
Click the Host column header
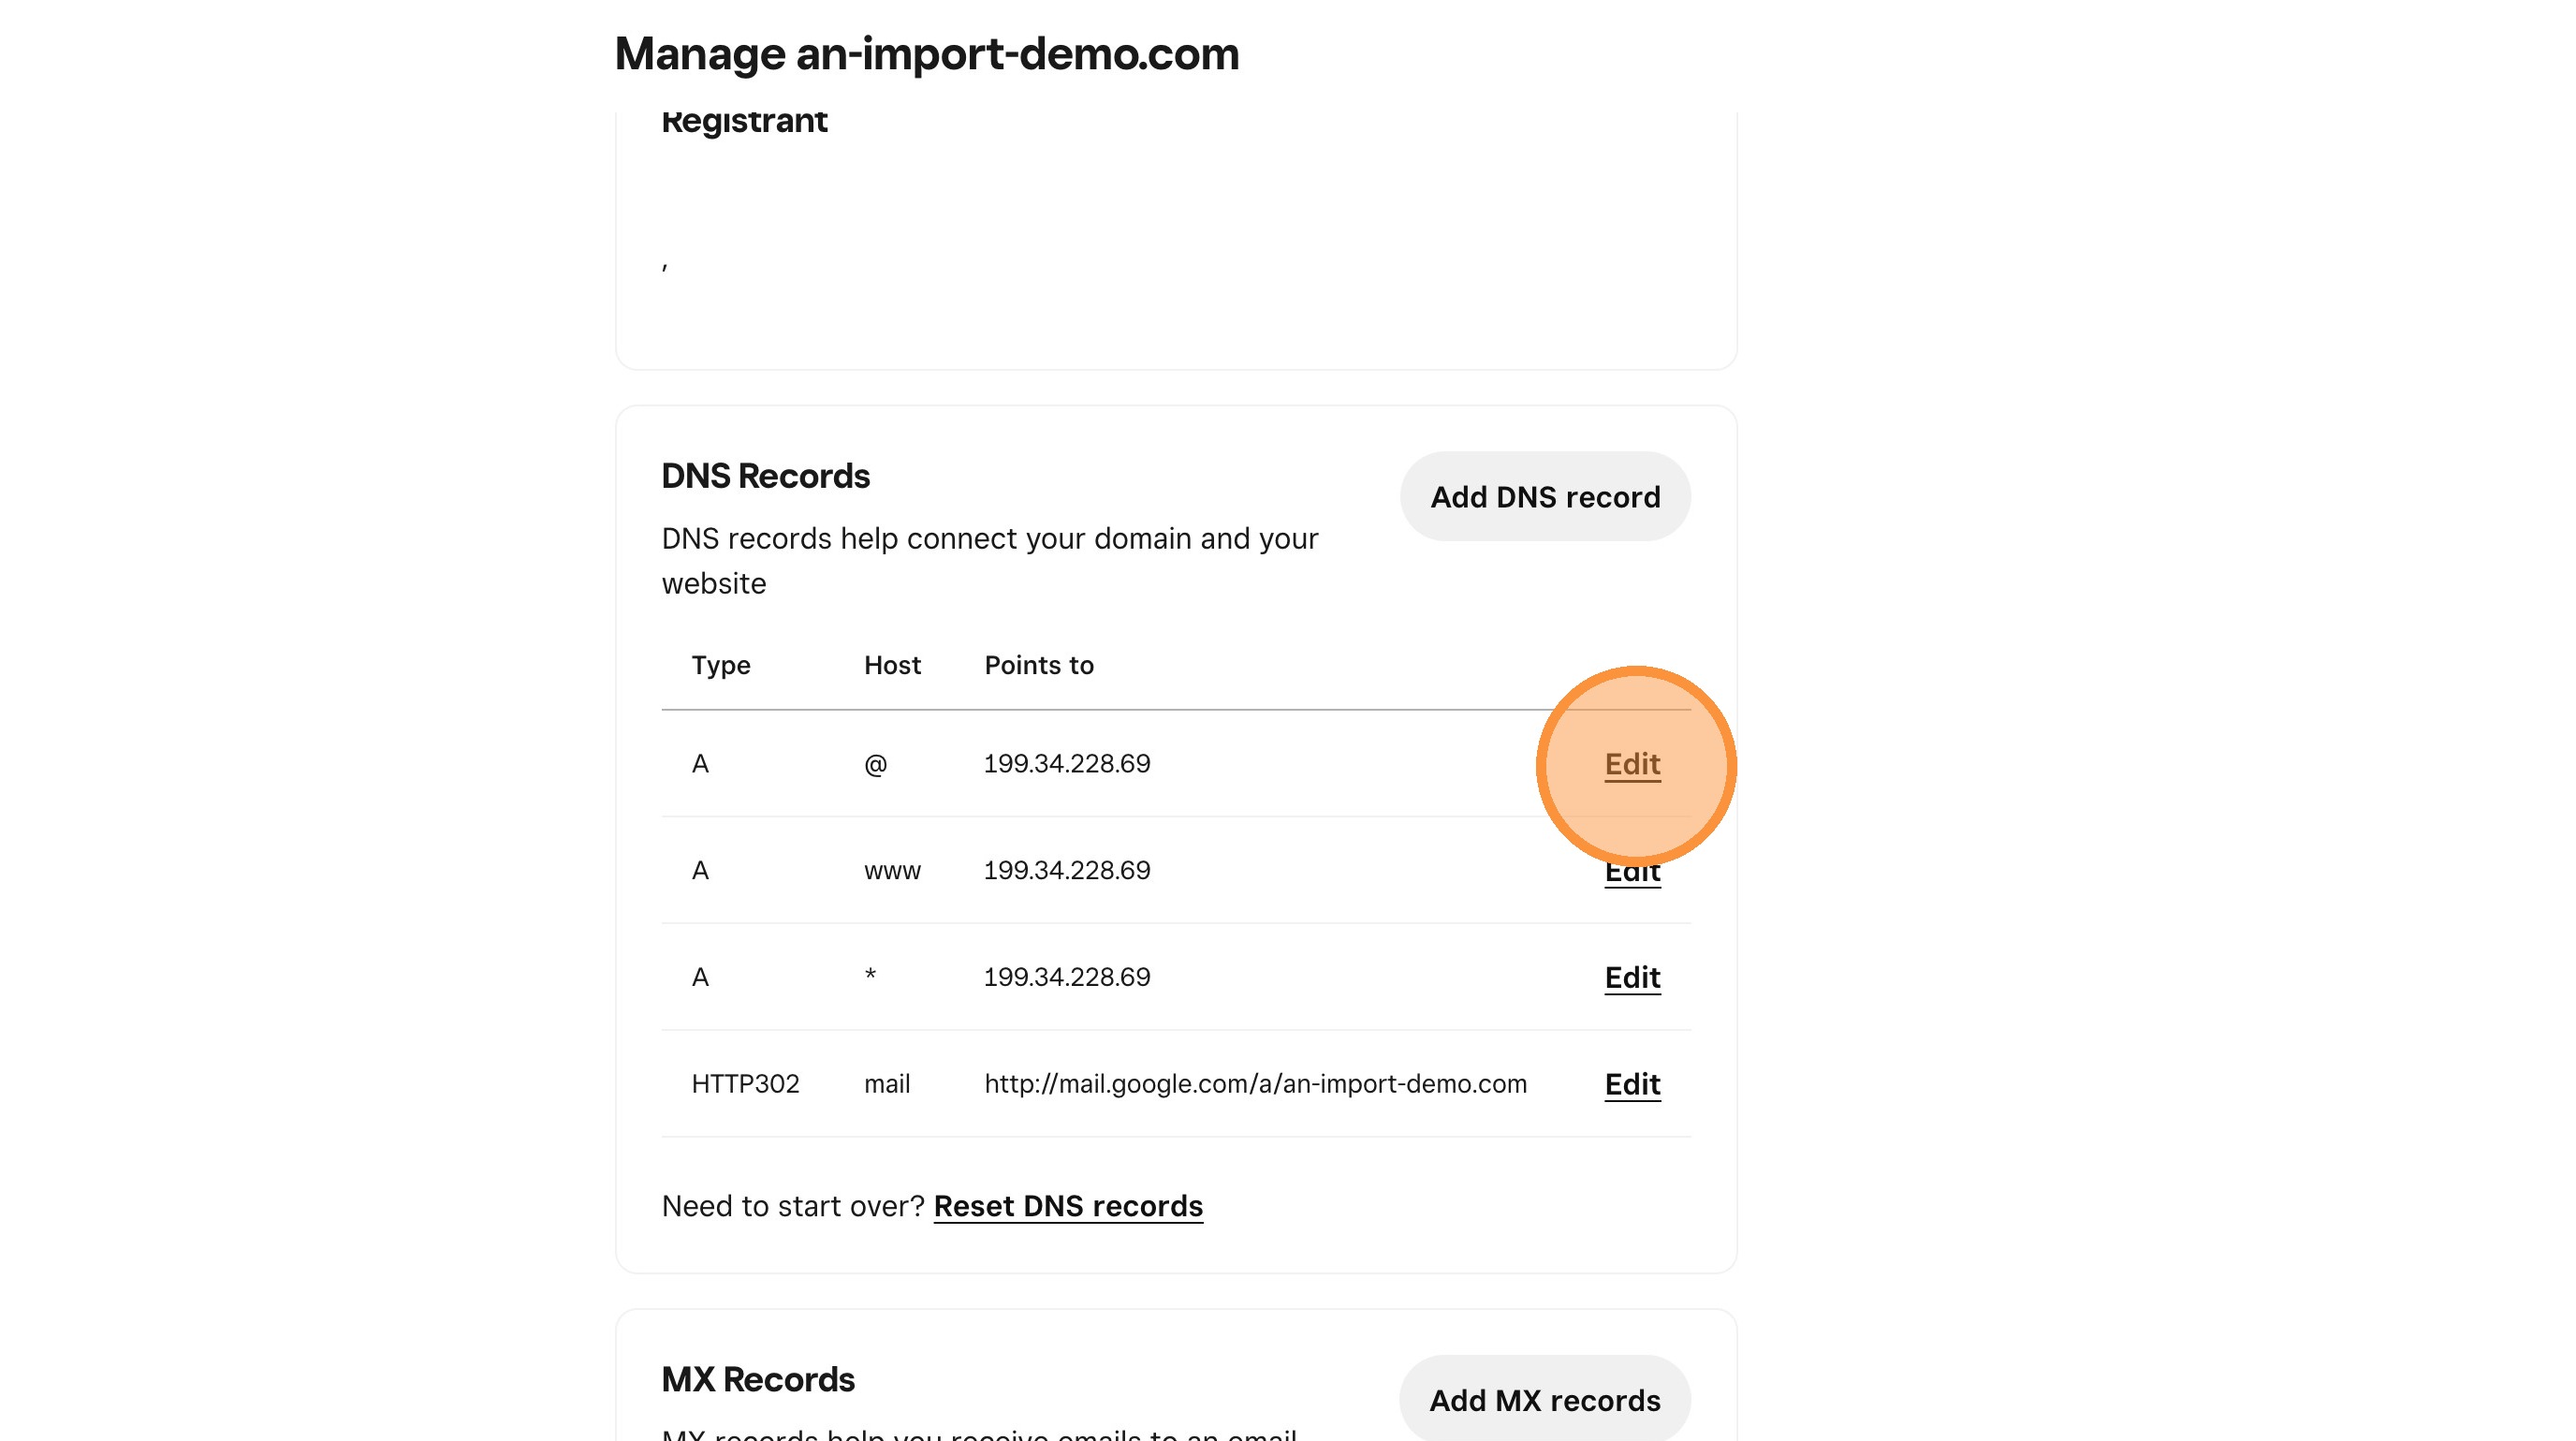click(x=892, y=666)
